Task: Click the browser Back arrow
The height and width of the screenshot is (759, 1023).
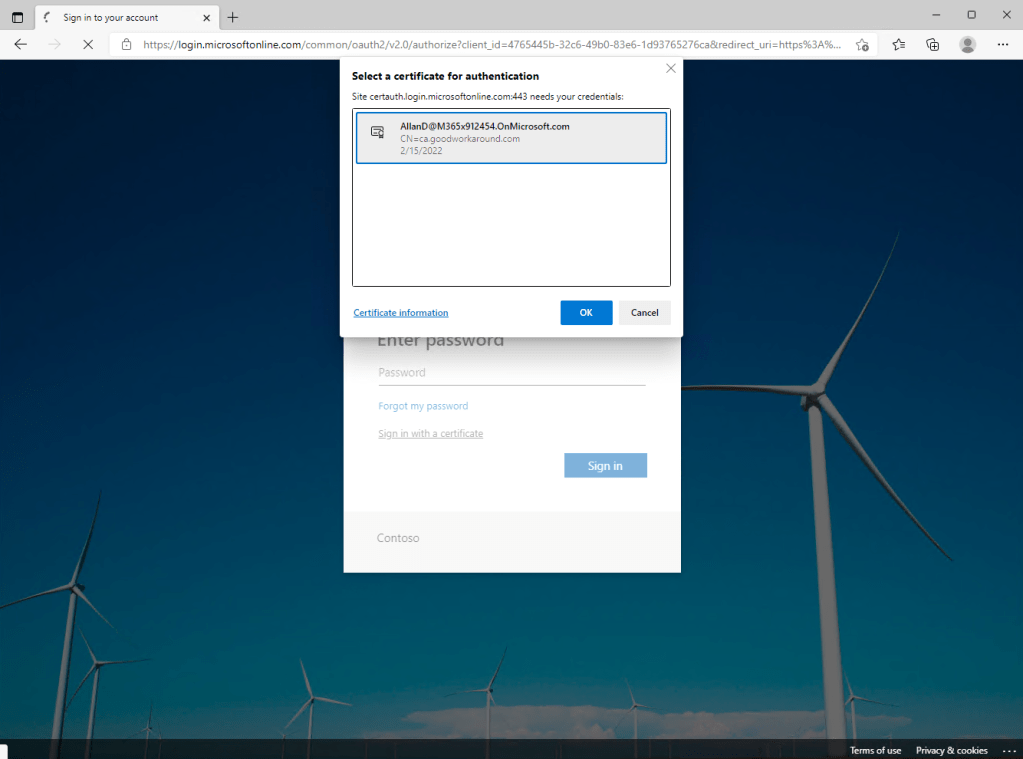Action: tap(20, 44)
